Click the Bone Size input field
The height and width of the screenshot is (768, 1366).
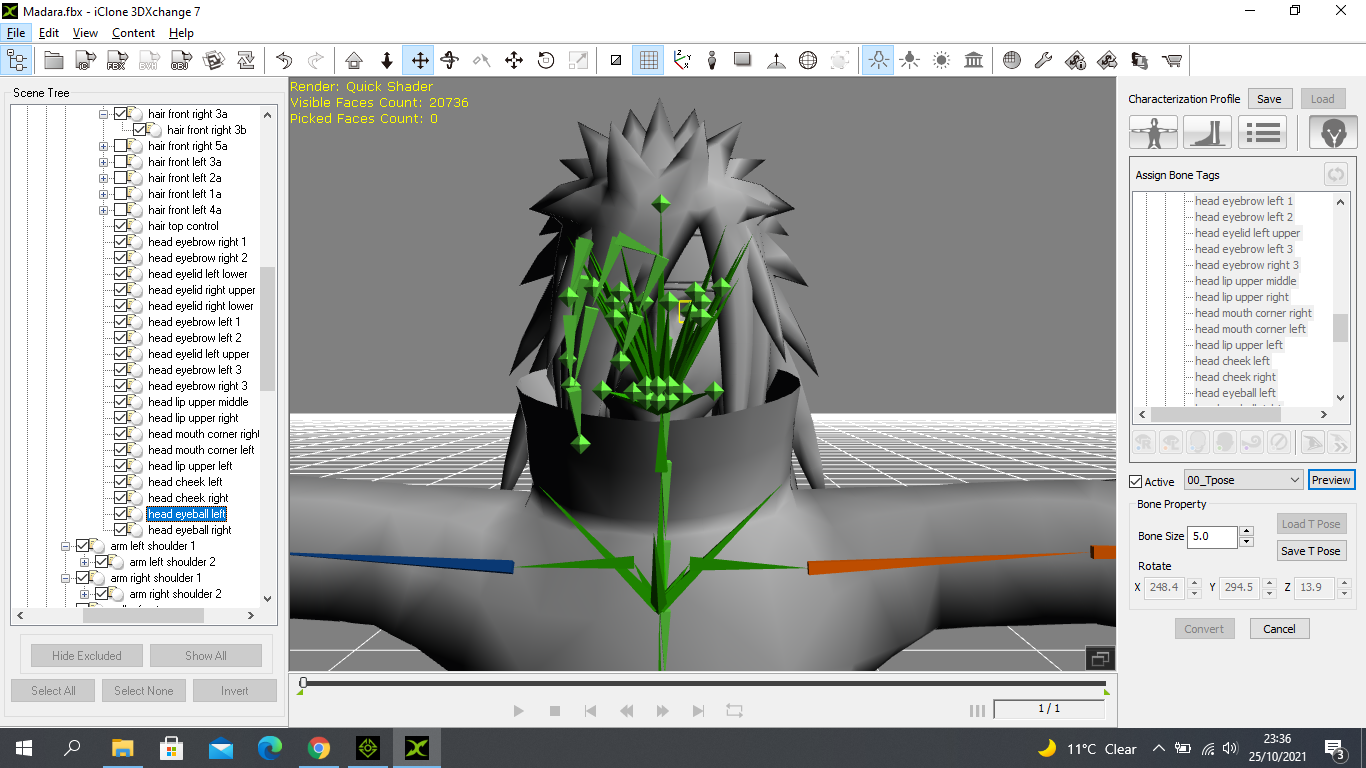(x=1213, y=536)
